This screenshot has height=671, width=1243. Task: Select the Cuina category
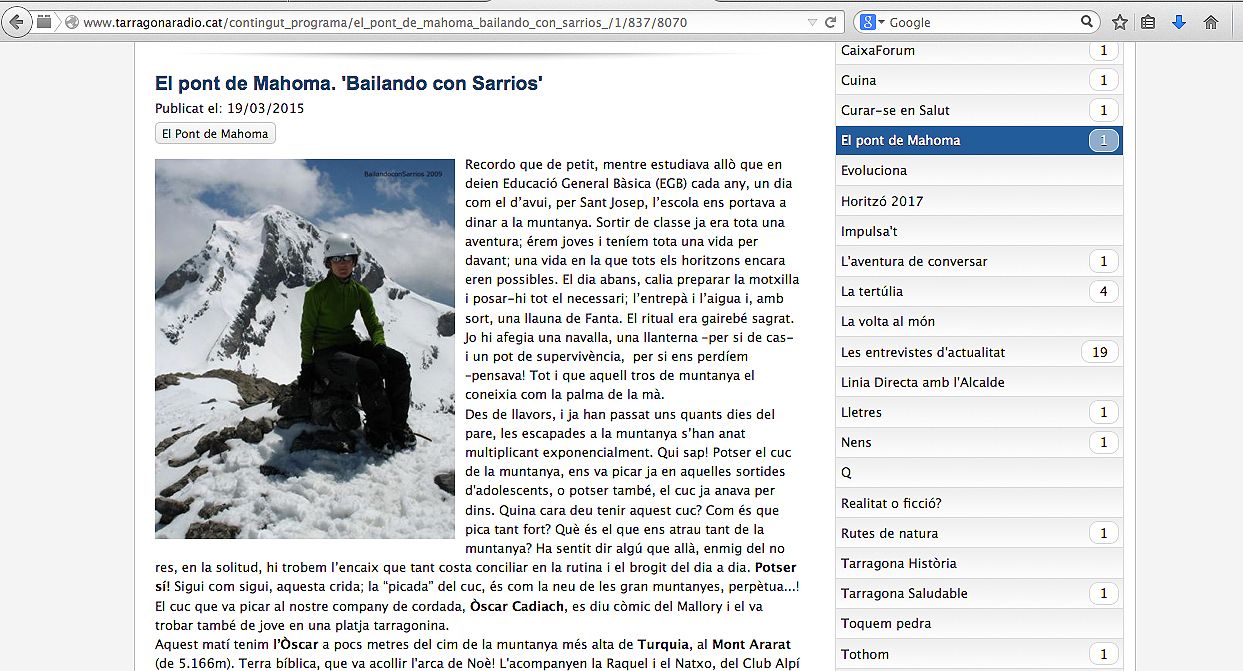click(979, 80)
